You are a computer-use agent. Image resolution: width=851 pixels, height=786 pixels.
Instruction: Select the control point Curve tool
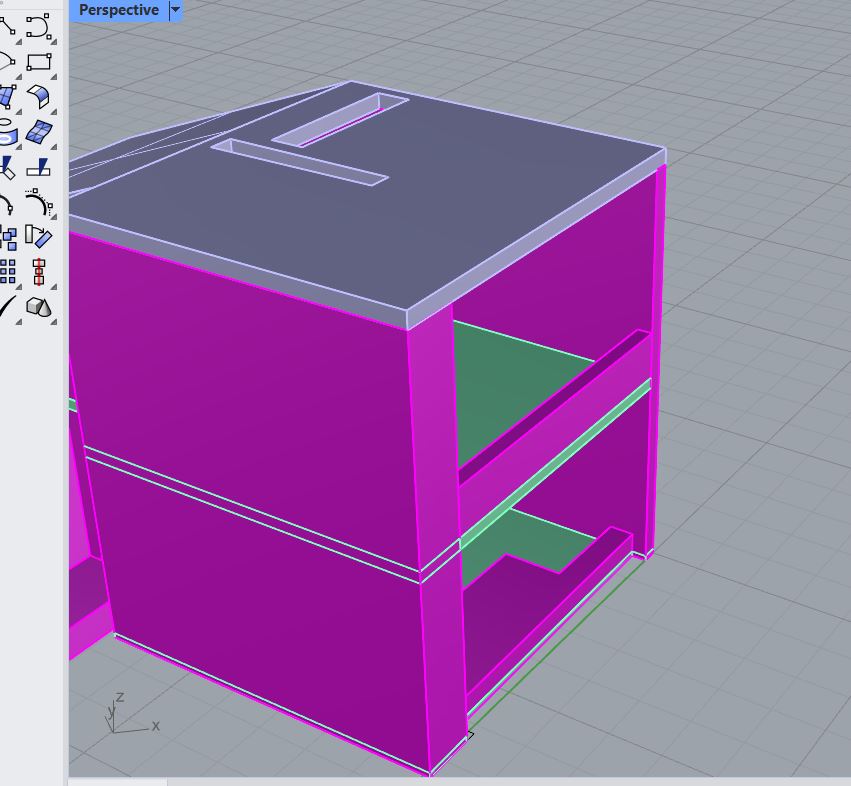click(x=39, y=27)
